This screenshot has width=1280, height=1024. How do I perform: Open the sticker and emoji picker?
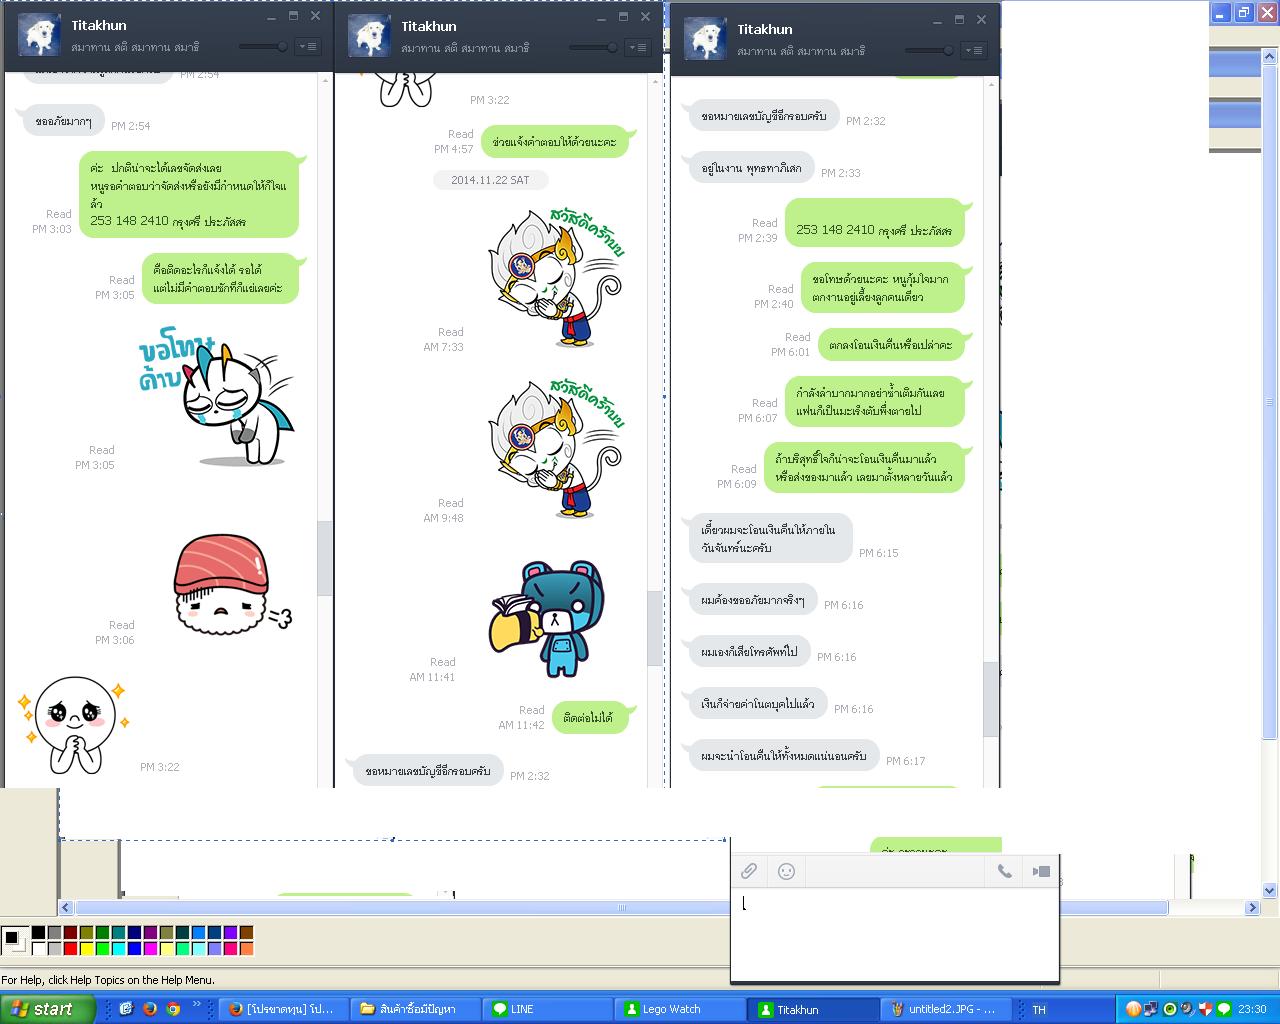click(x=786, y=871)
